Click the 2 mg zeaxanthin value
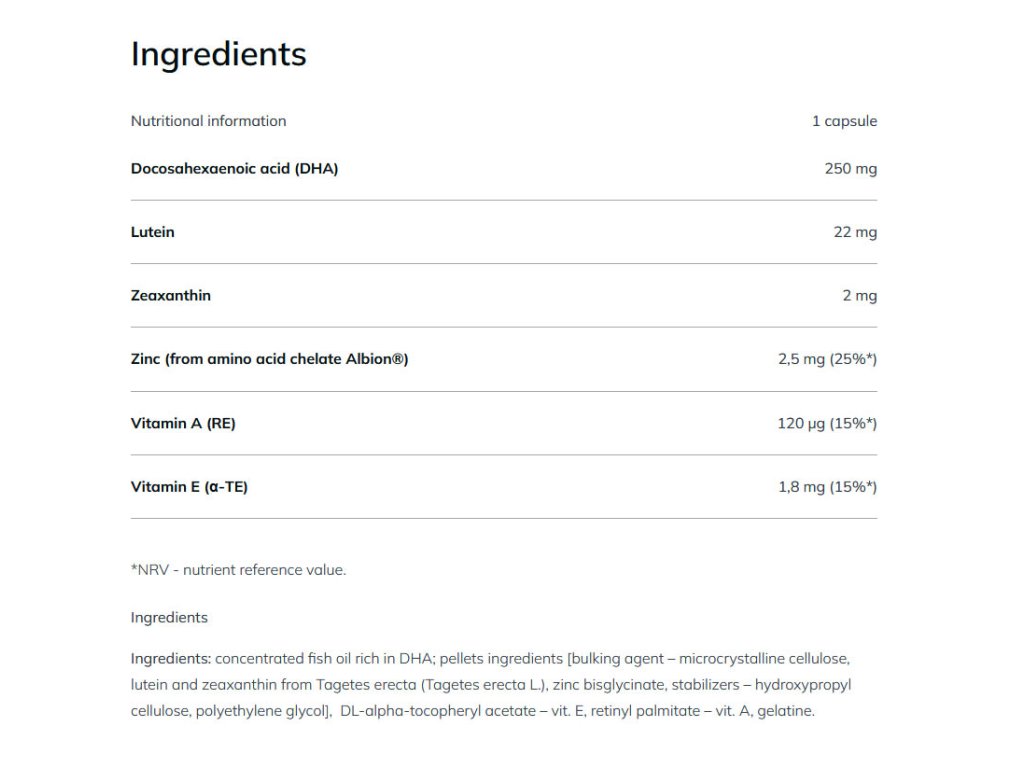 (x=859, y=295)
